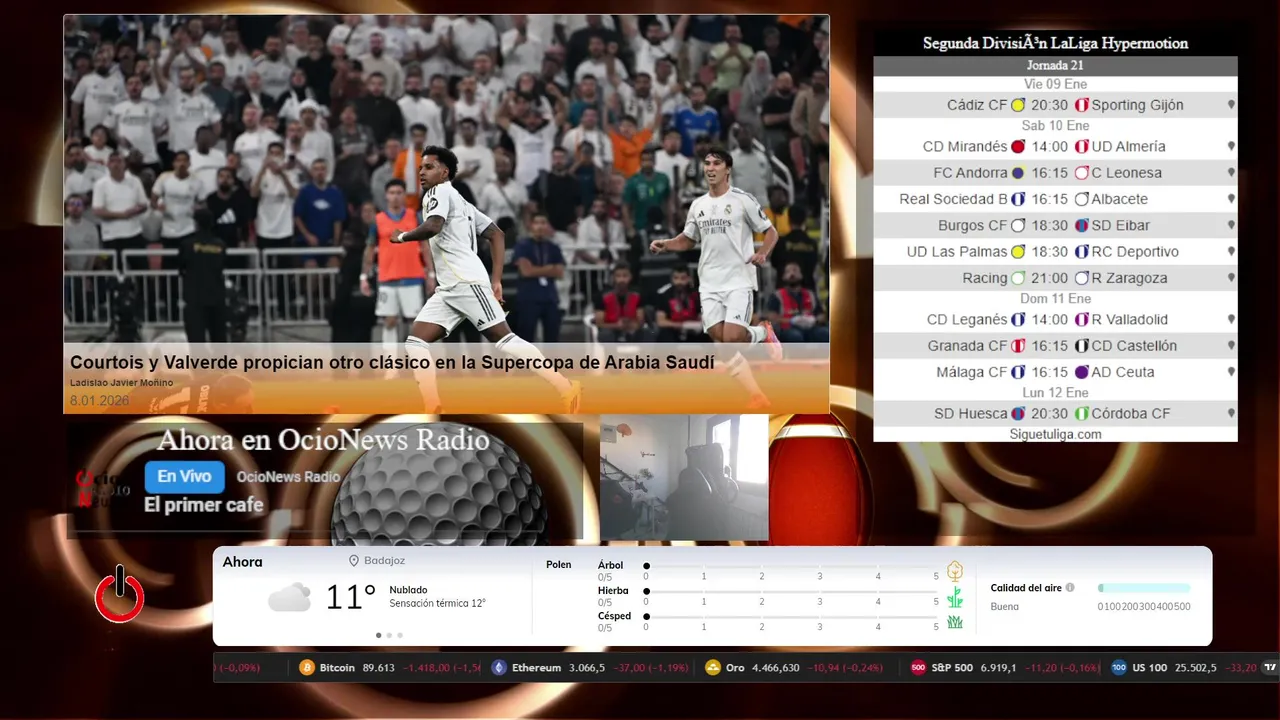Screen dimensions: 1280x720
Task: Click the Córdoba CF green crest
Action: (1081, 414)
